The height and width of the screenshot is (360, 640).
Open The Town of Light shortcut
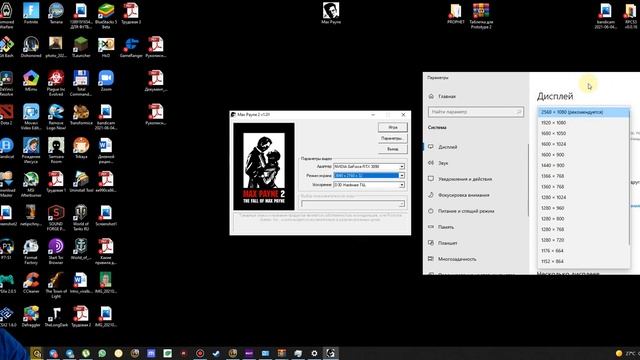(x=56, y=285)
